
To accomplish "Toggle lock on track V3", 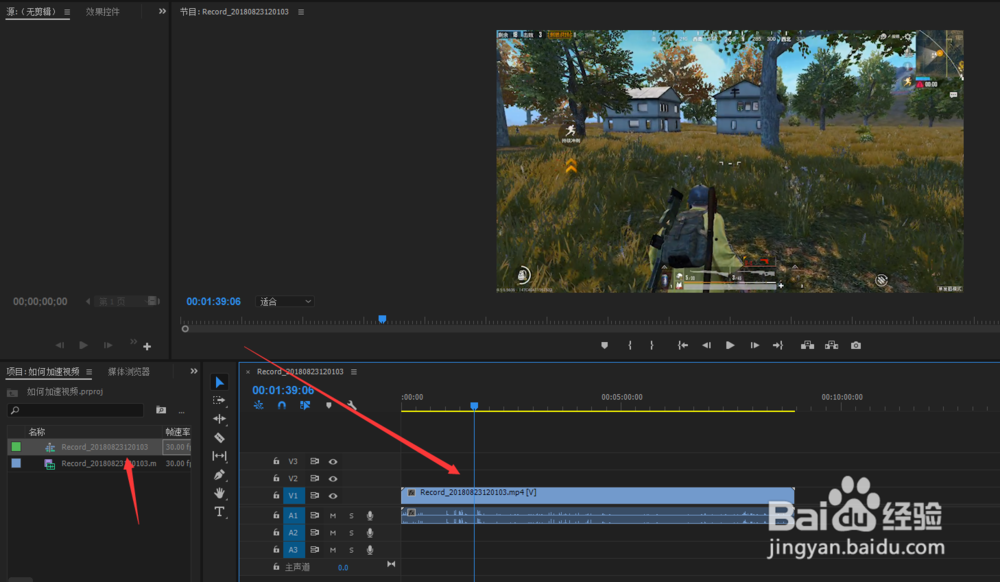I will [x=276, y=461].
